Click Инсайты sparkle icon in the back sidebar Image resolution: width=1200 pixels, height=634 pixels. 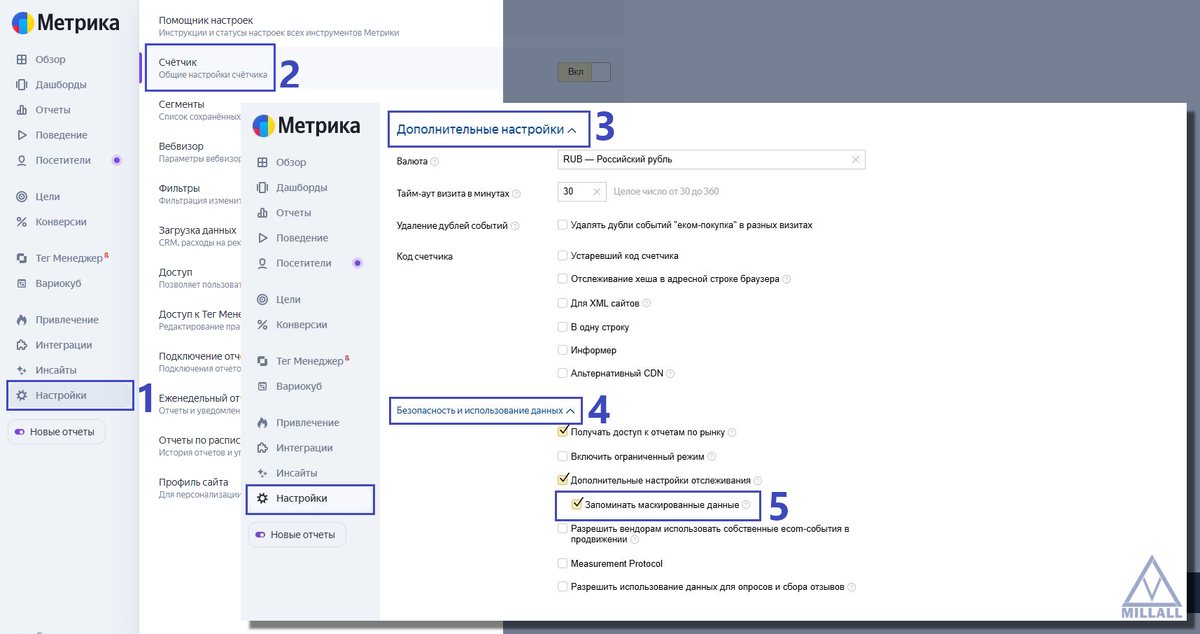[22, 370]
